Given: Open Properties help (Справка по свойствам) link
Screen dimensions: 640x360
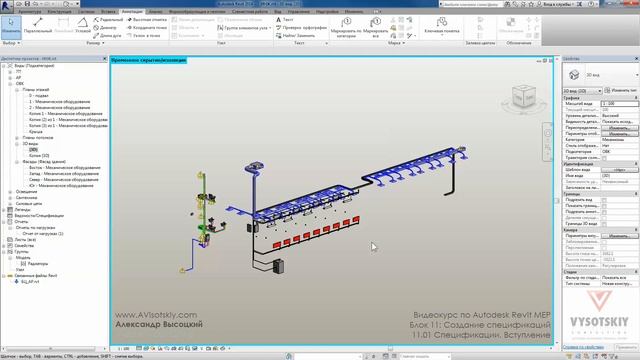Looking at the screenshot, I should click(583, 347).
